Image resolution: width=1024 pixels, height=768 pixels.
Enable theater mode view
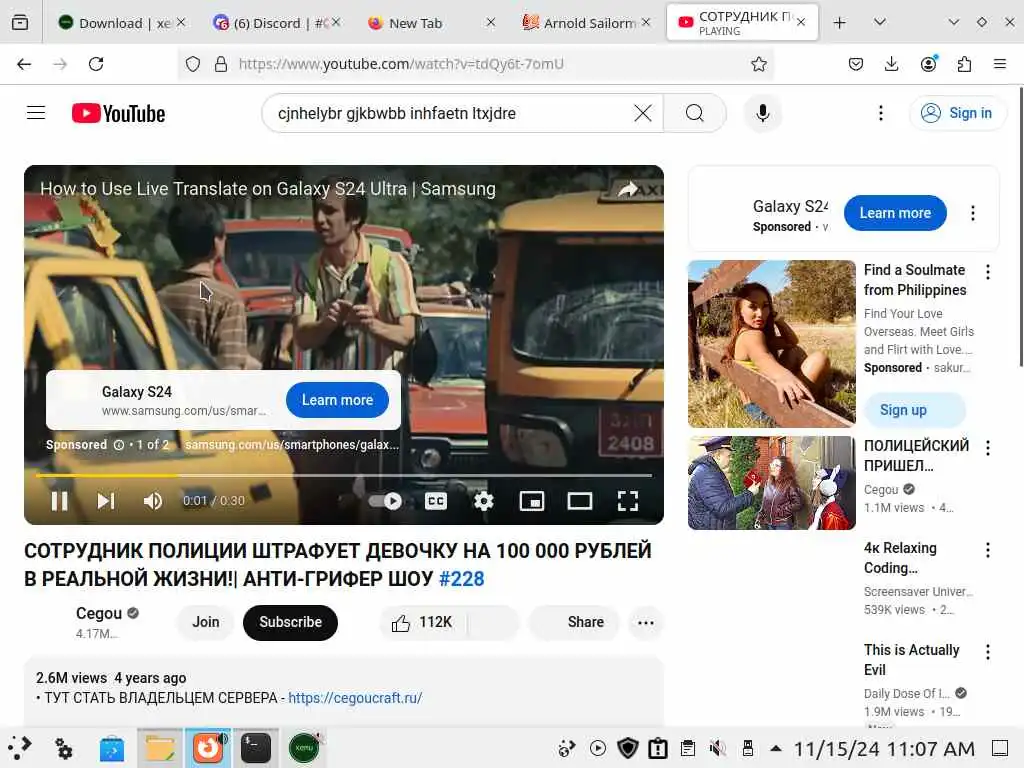(x=580, y=501)
